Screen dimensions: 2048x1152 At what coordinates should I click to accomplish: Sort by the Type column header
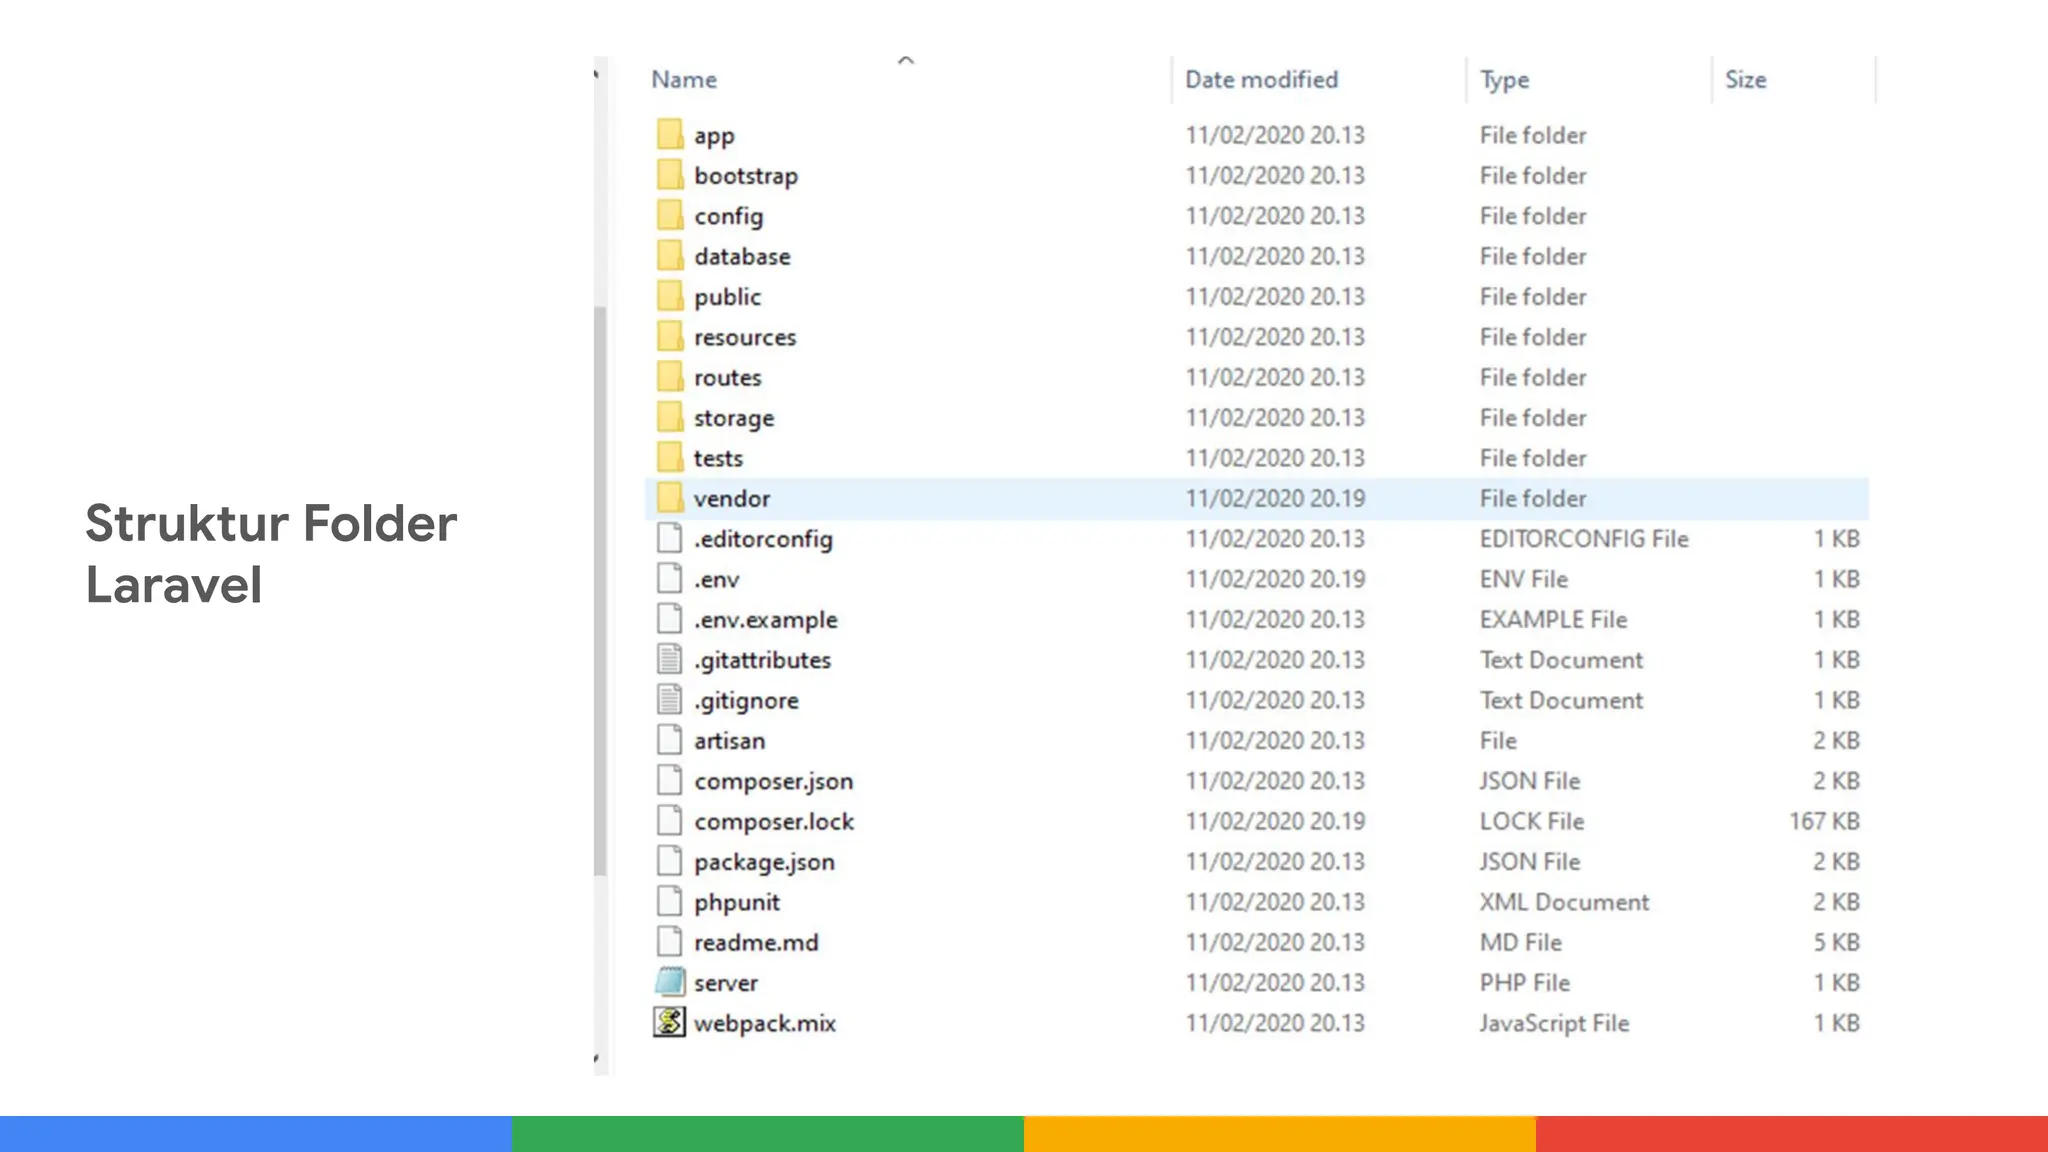click(x=1504, y=80)
